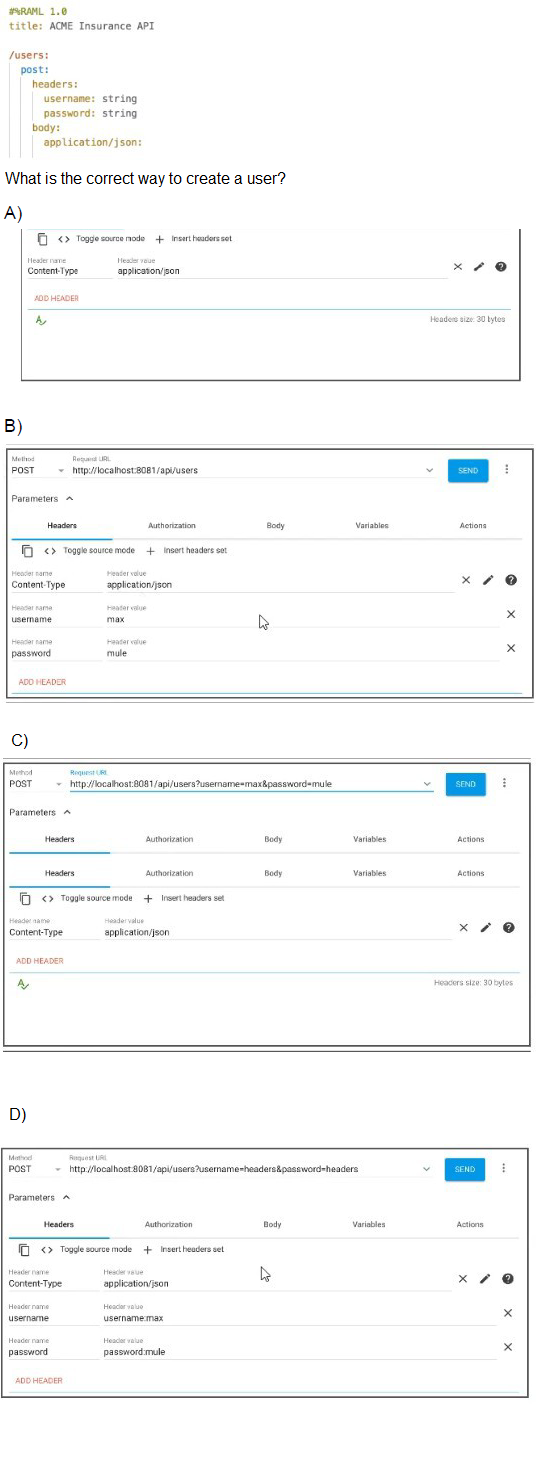Click the SEND button in option C
540x1464 pixels.
466,784
